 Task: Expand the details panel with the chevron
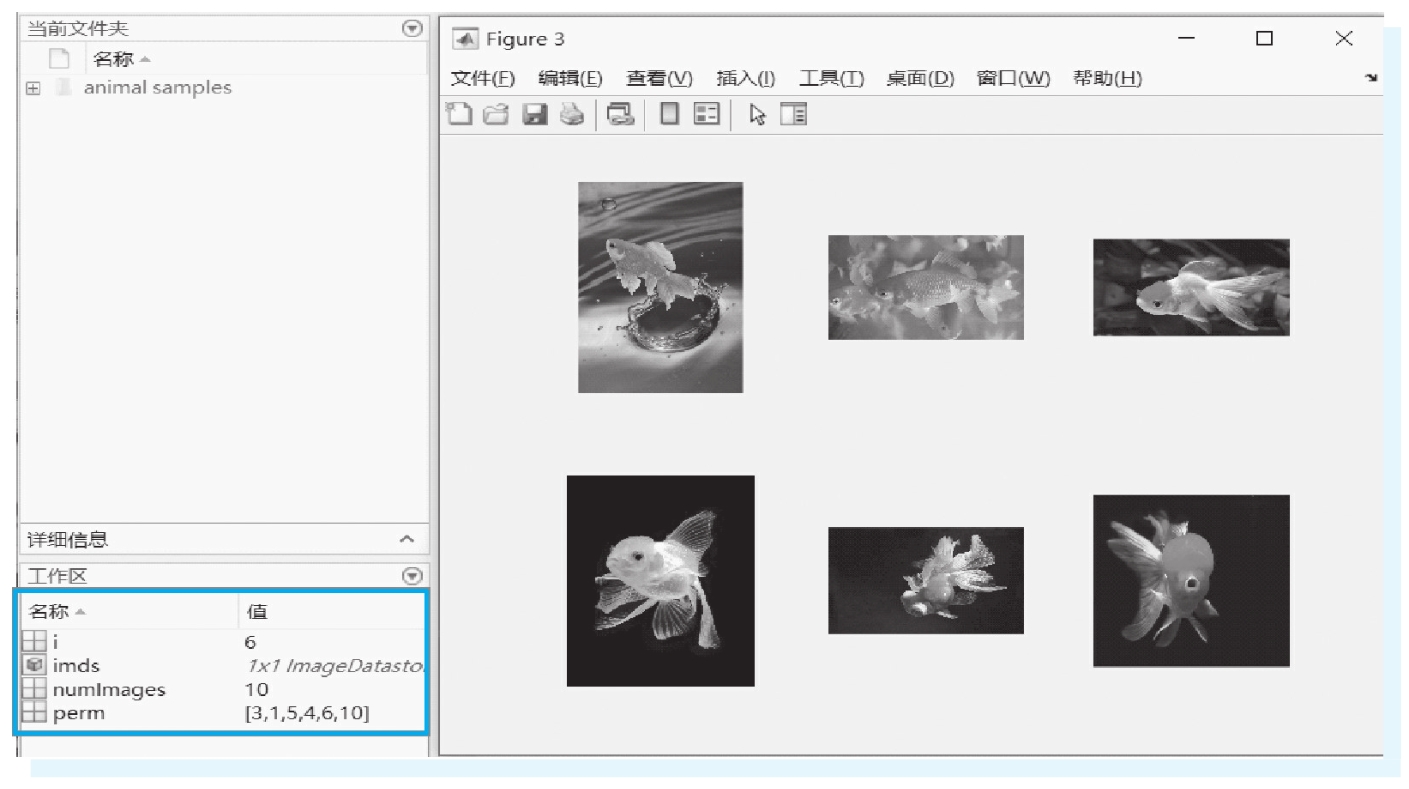[406, 539]
